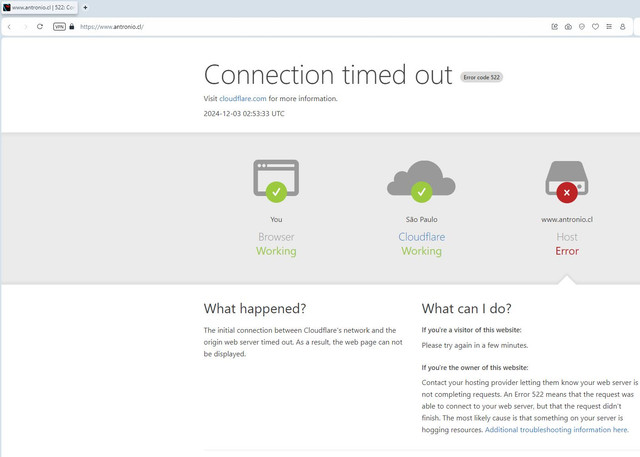Click the timestamp 2024-12-03 02:53:33 UTC
Viewport: 640px width, 457px height.
click(x=244, y=114)
